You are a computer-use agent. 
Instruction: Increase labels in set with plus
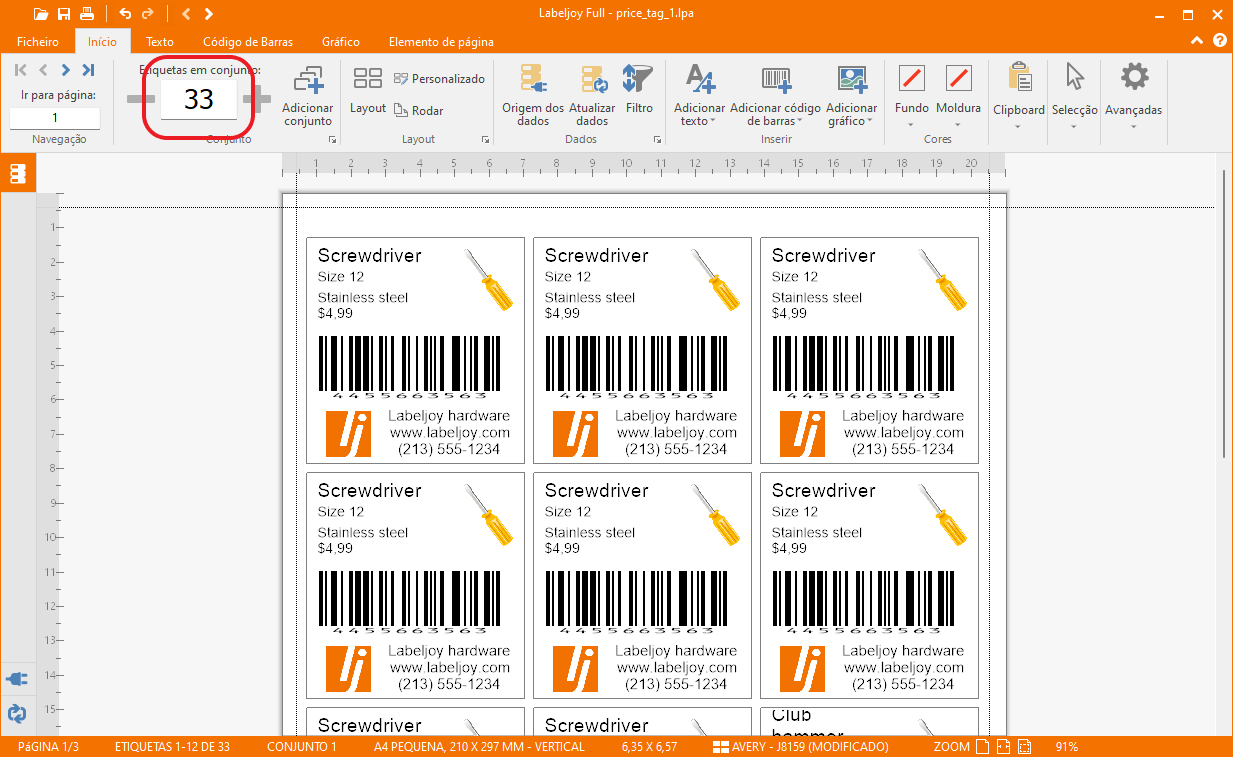pos(257,98)
